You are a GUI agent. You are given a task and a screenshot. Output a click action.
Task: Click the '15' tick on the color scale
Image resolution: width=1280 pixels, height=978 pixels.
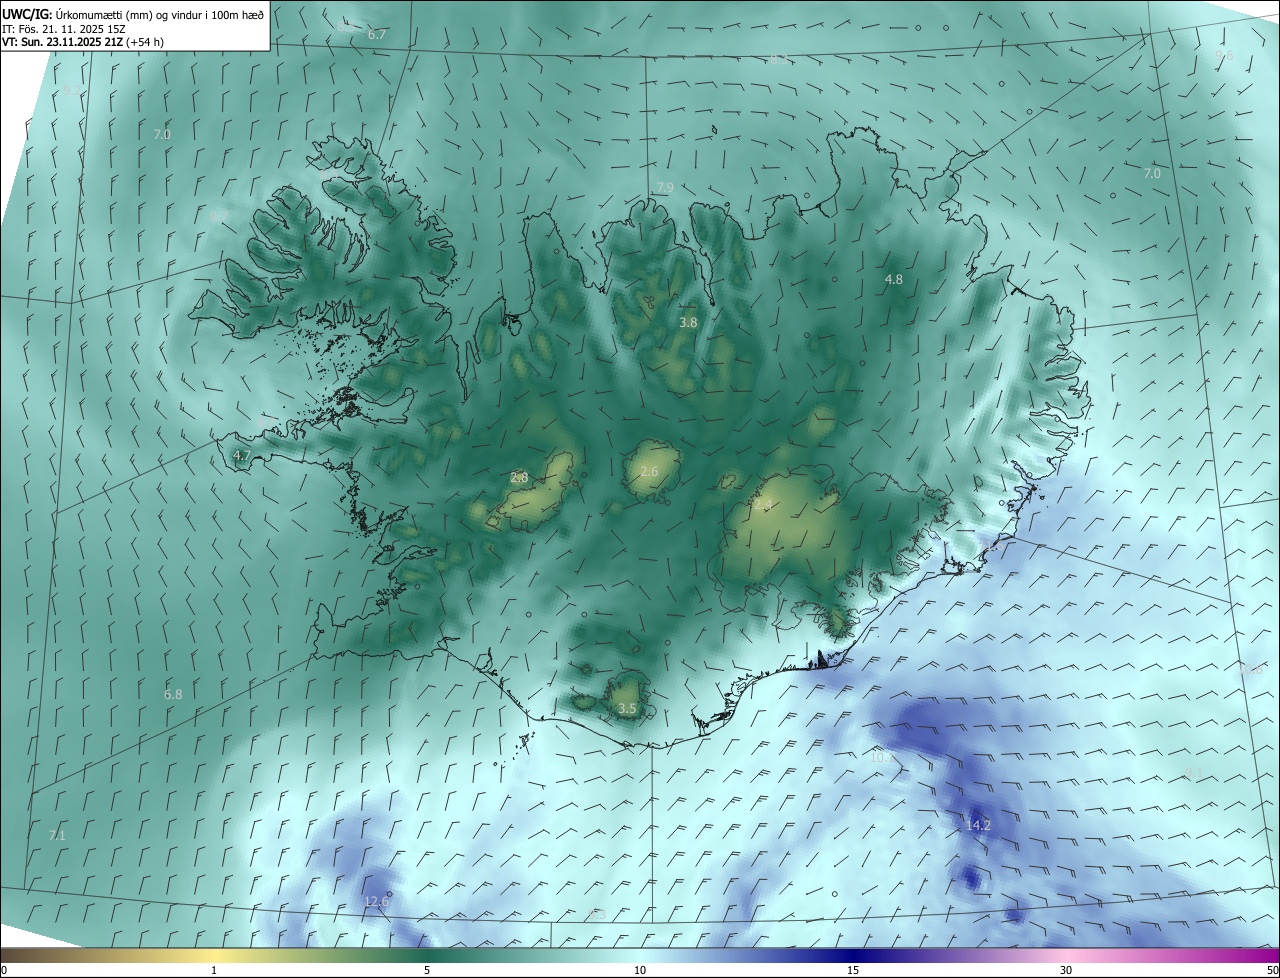pos(853,971)
